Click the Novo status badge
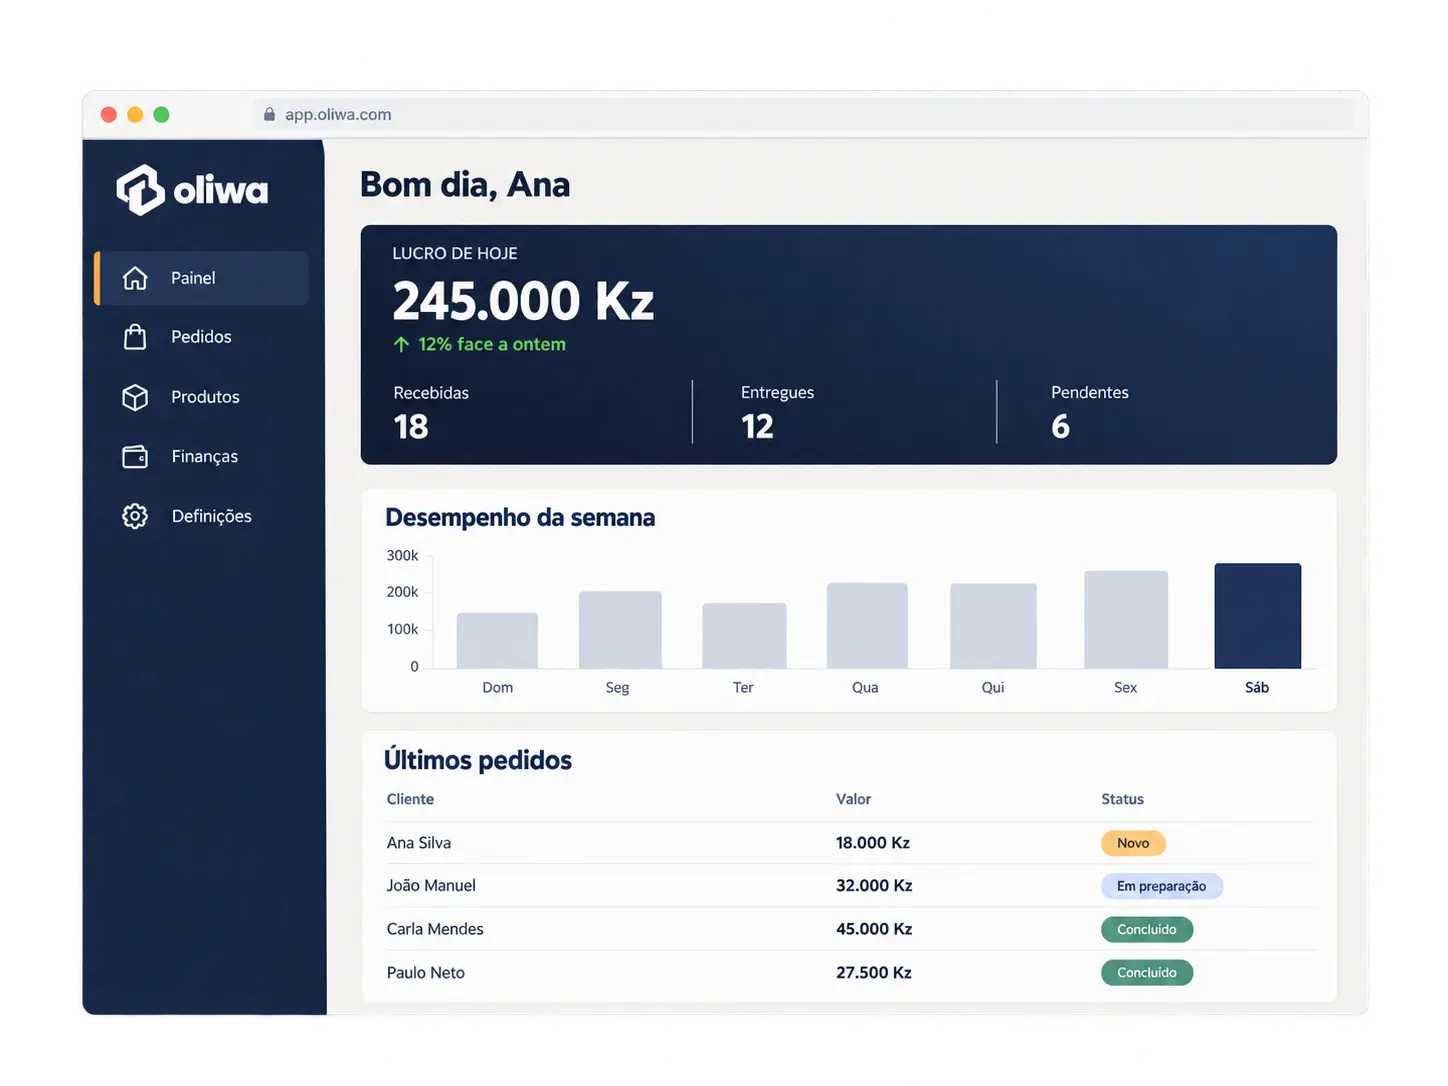The image size is (1448, 1086). tap(1133, 843)
